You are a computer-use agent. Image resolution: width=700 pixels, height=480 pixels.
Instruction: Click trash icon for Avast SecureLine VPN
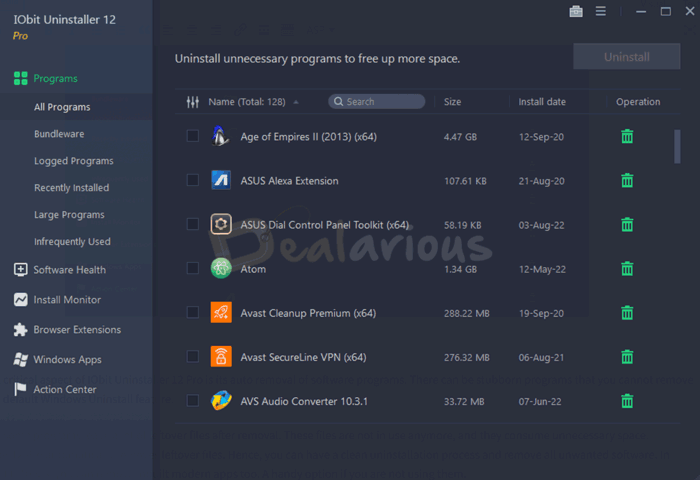[x=627, y=357]
